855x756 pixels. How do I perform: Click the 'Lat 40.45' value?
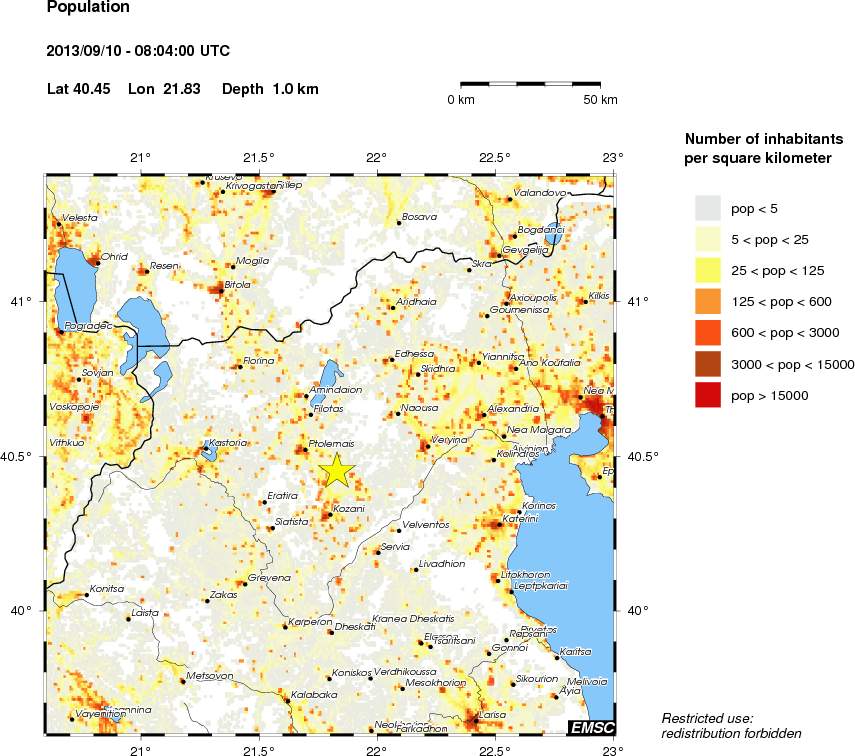tap(79, 89)
